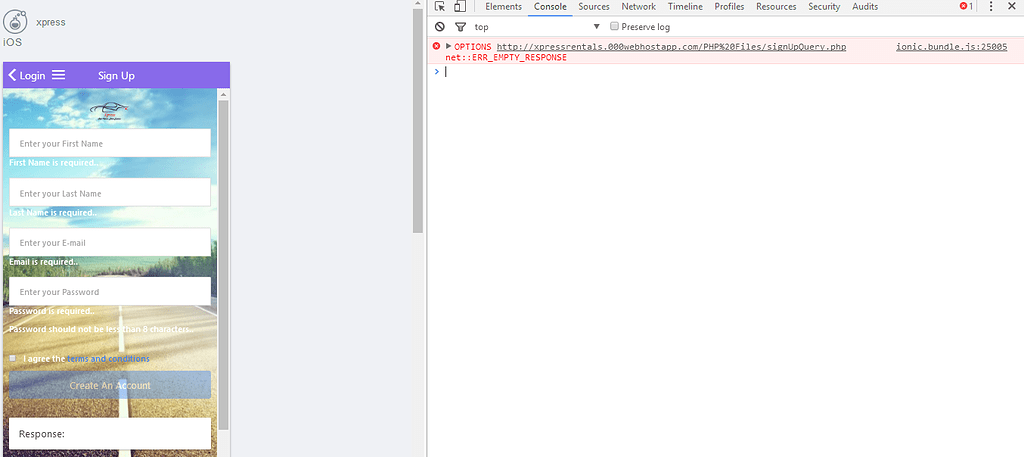Image resolution: width=1024 pixels, height=457 pixels.
Task: Open the signUpQuery.php URL link
Action: (671, 47)
